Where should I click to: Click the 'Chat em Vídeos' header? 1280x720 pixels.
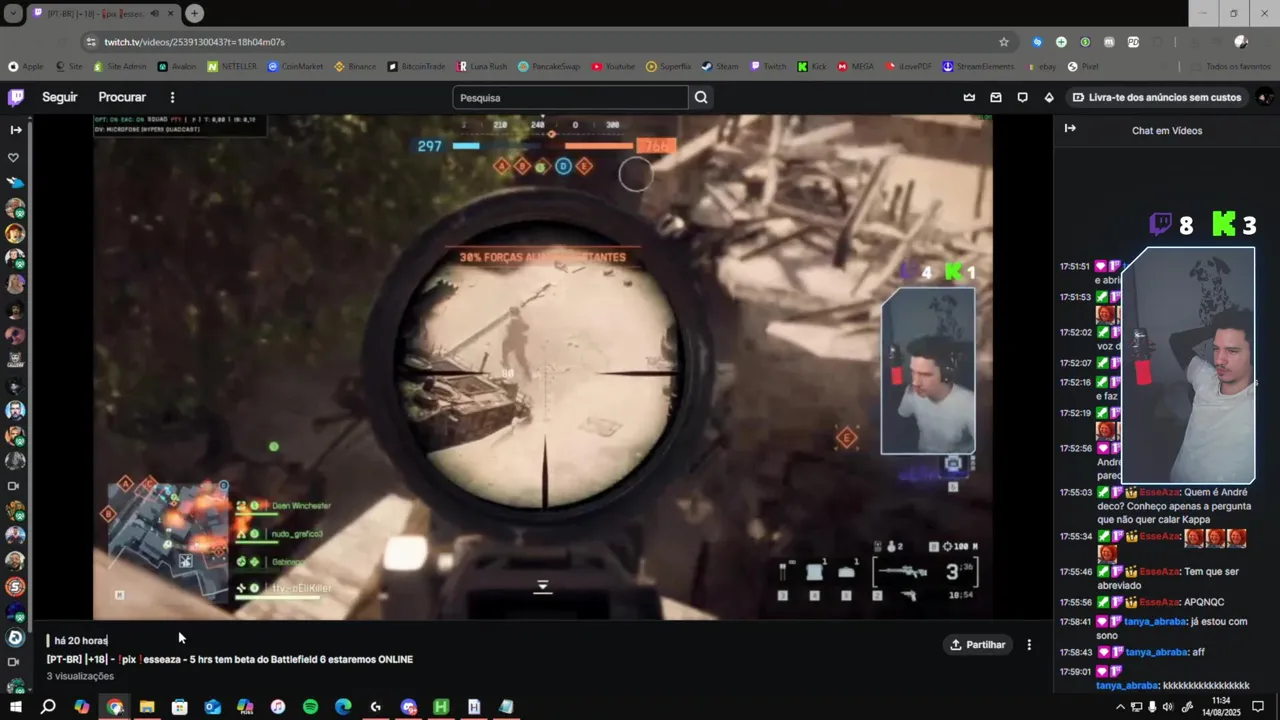pyautogui.click(x=1167, y=131)
